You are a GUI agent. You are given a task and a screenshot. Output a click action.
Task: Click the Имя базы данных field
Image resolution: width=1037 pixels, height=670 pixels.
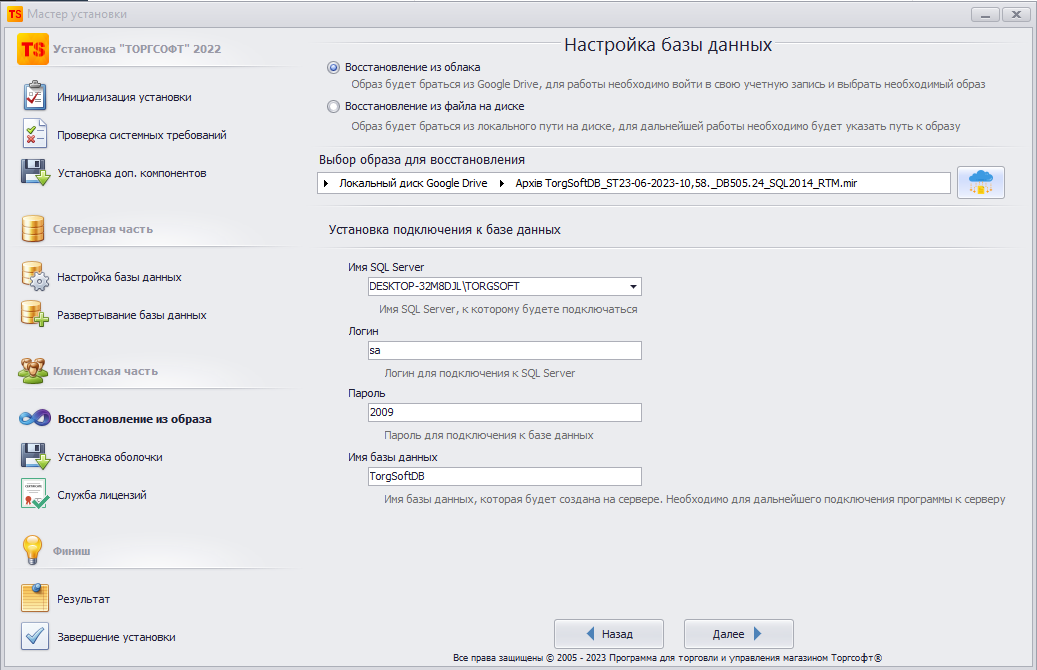pos(505,476)
